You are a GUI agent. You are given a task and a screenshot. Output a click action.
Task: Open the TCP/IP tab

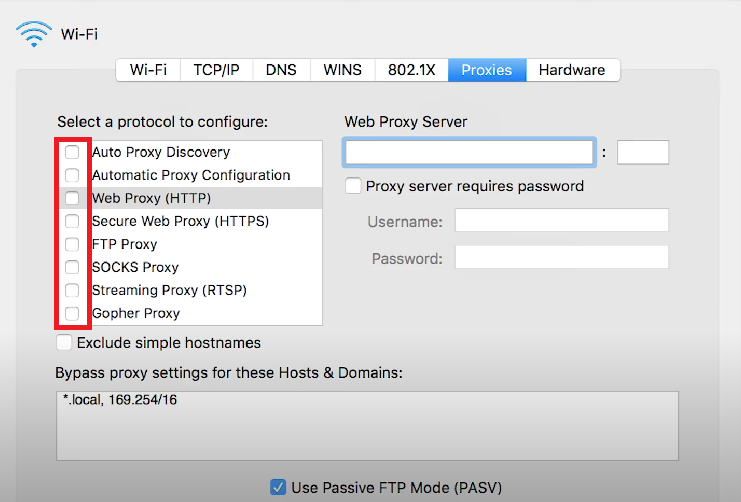[216, 70]
